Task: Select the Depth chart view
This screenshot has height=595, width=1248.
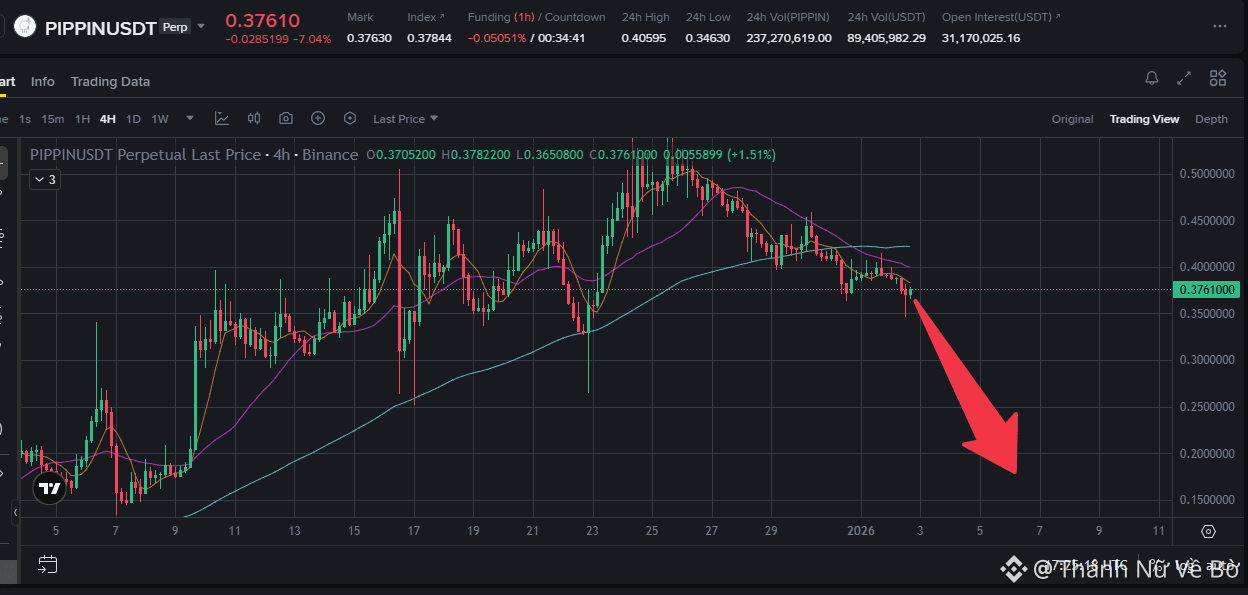Action: click(x=1211, y=119)
